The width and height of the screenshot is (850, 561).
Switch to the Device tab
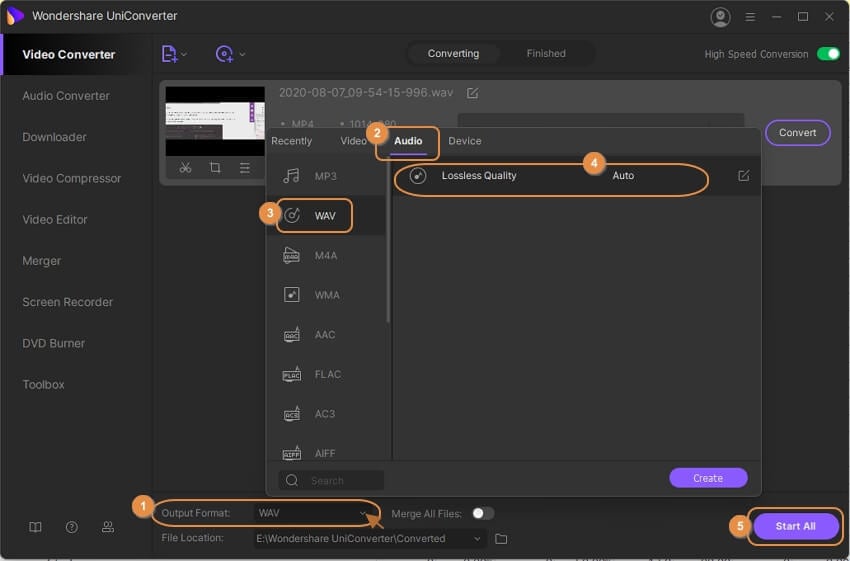point(465,141)
